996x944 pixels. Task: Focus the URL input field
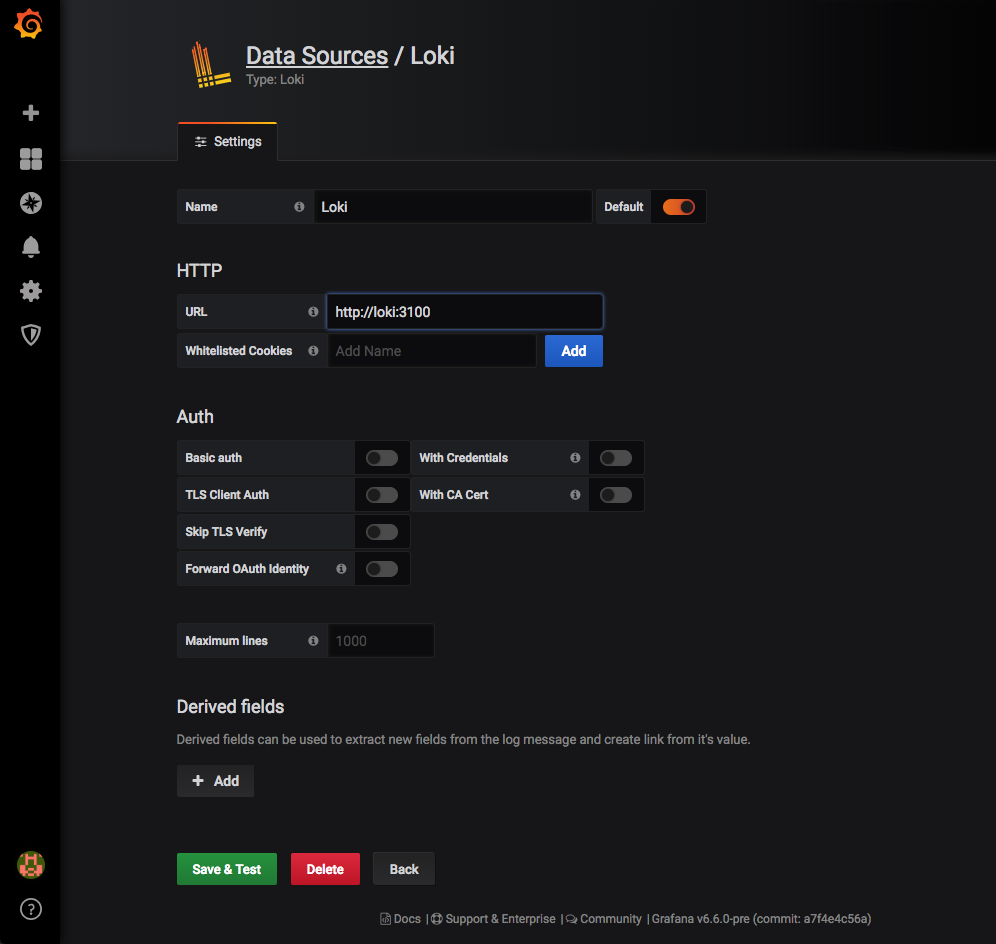pos(465,311)
